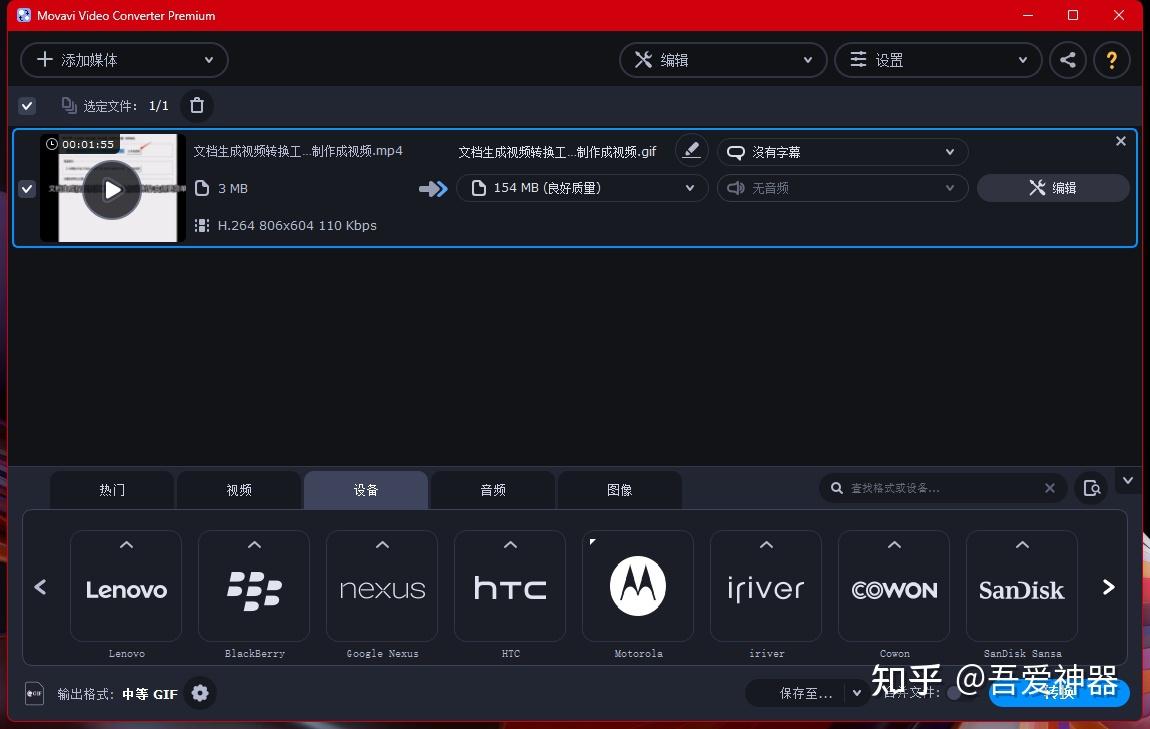
Task: Open output format settings gear
Action: 199,693
